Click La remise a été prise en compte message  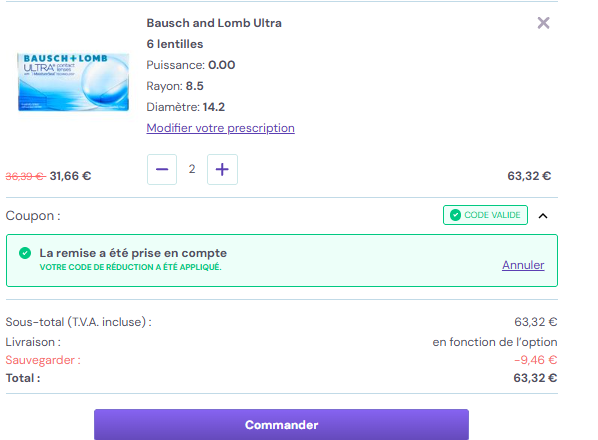pos(133,253)
